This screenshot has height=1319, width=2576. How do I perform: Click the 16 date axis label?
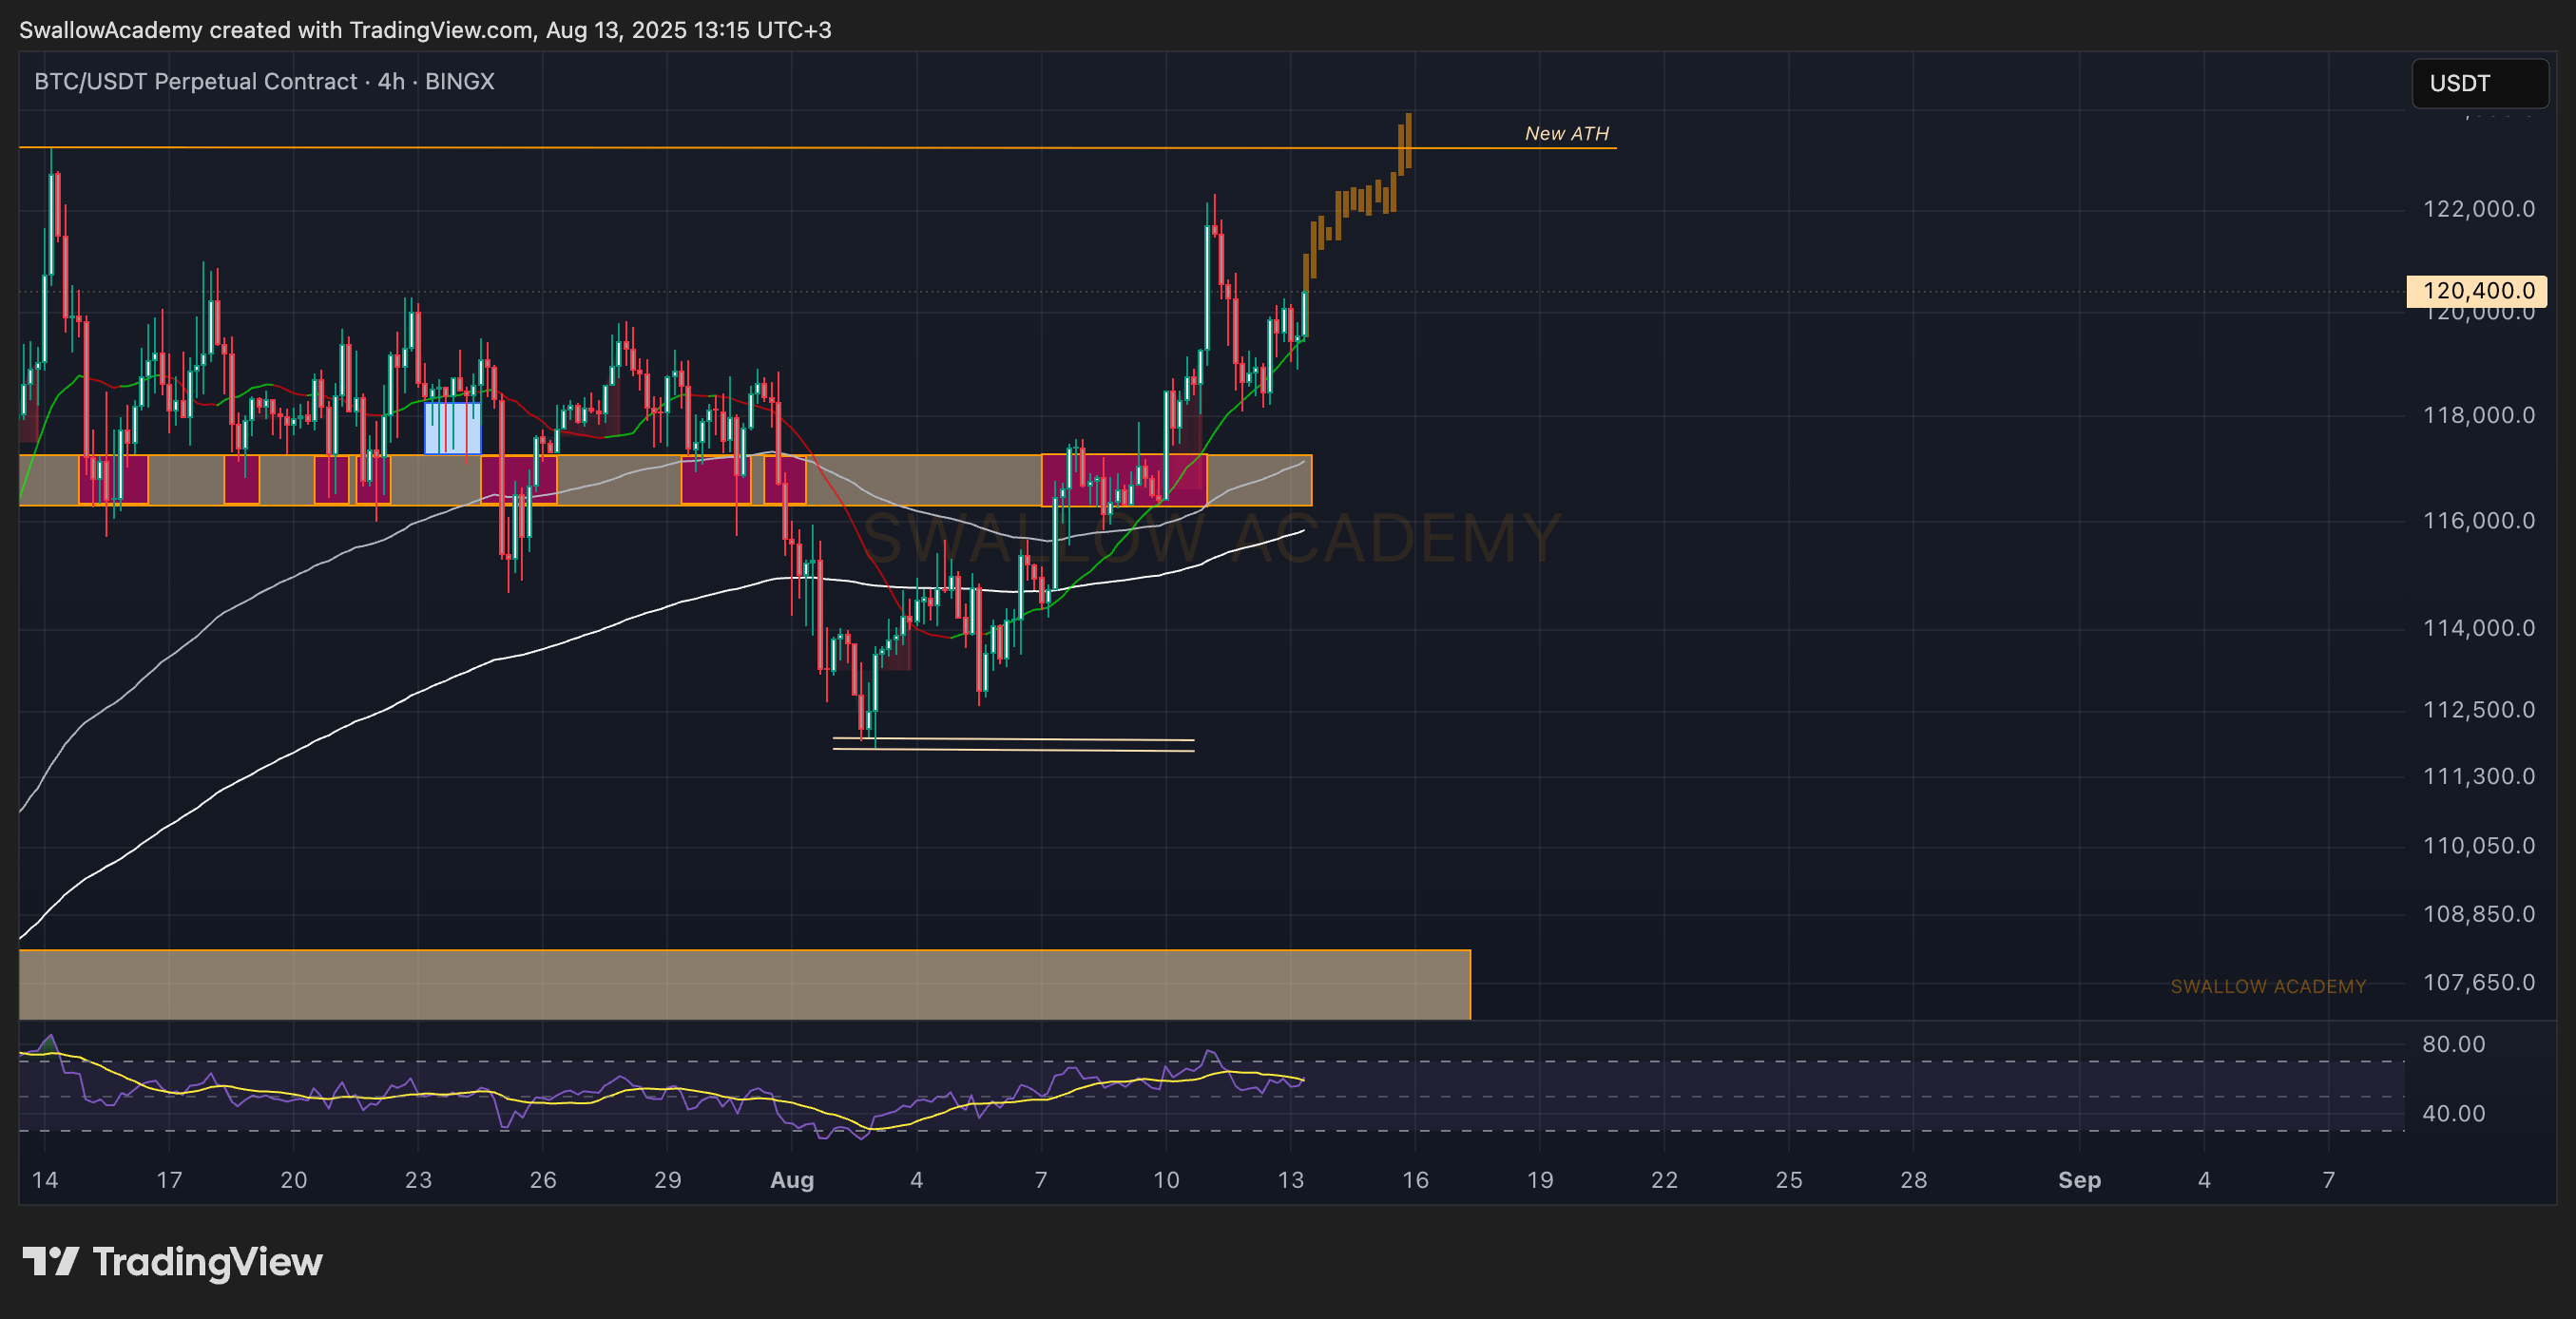tap(1415, 1180)
